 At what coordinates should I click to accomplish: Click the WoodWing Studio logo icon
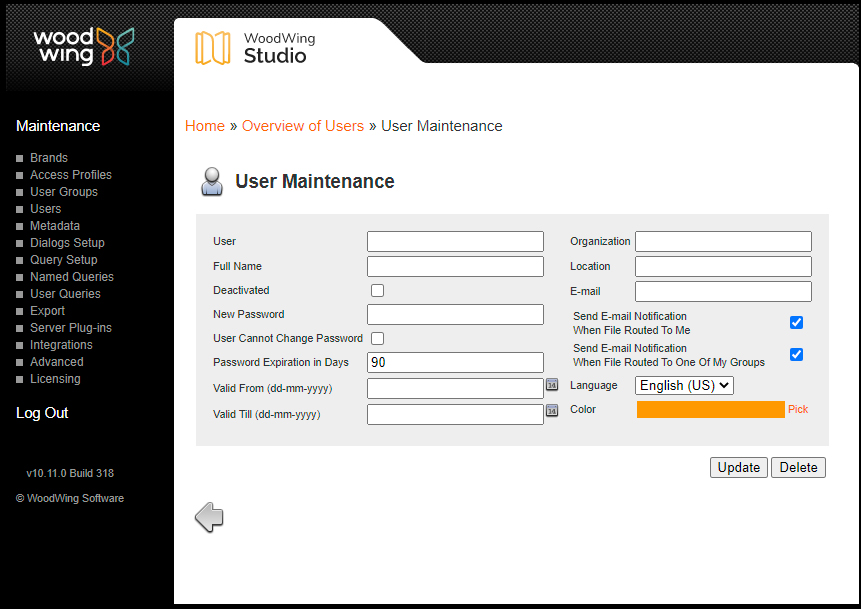213,48
